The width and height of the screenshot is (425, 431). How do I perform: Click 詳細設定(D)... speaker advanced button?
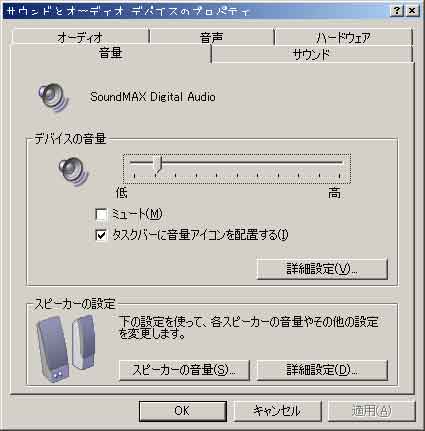tap(322, 370)
